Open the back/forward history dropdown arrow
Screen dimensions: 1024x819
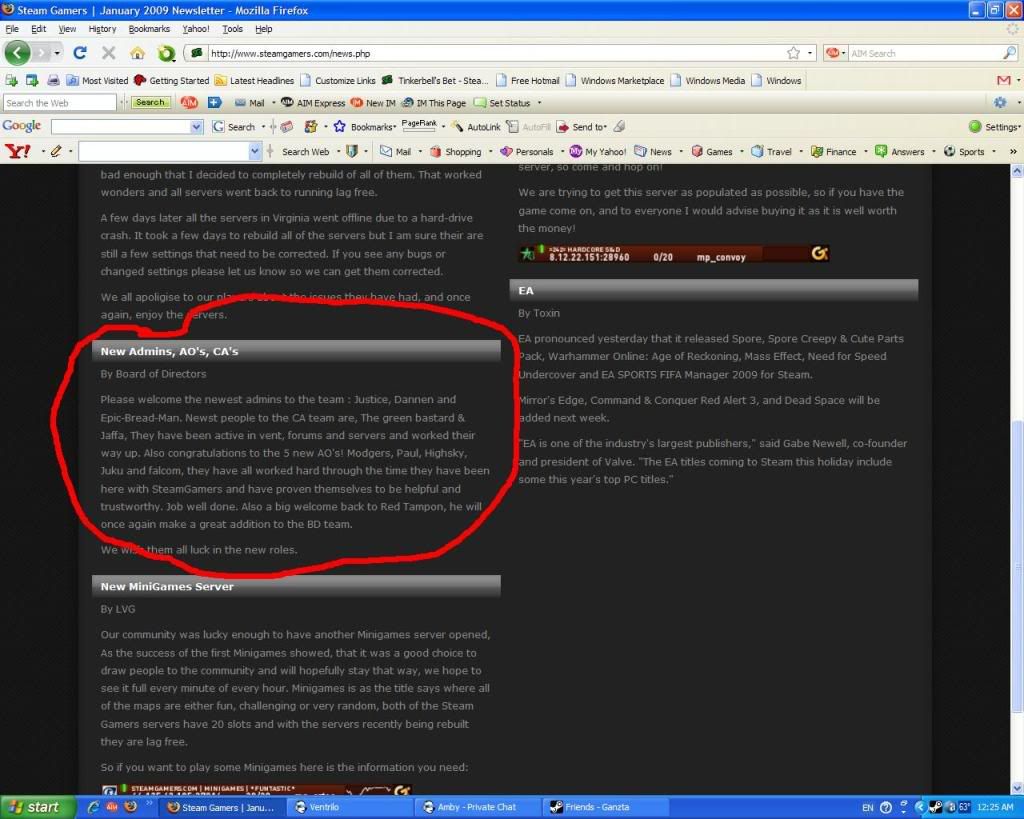coord(57,53)
